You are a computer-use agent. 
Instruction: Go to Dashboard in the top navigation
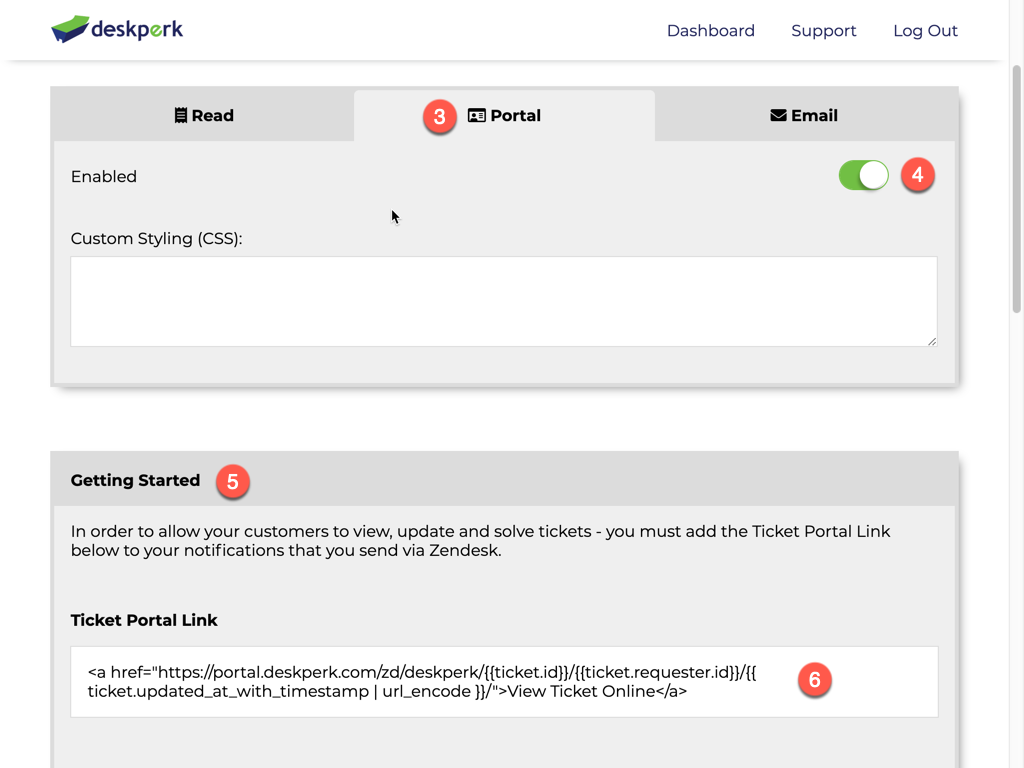pyautogui.click(x=710, y=31)
